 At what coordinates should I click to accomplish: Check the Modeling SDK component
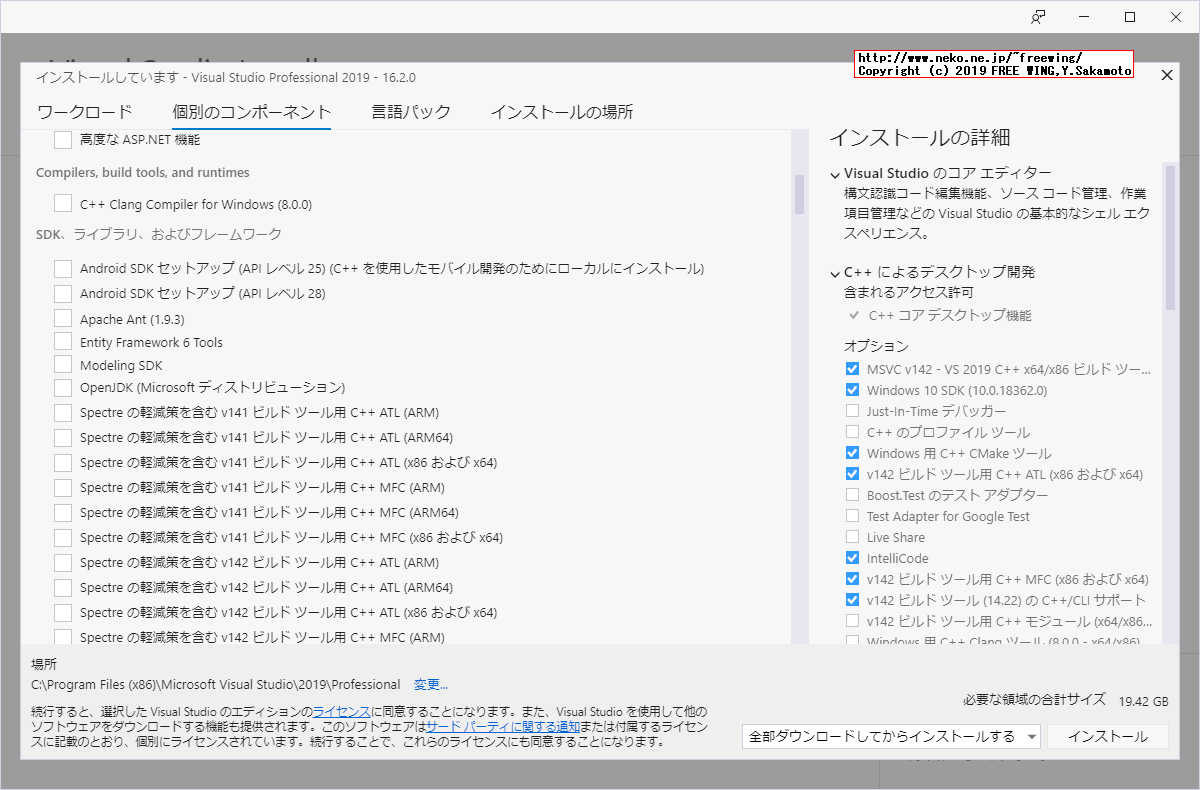[63, 364]
